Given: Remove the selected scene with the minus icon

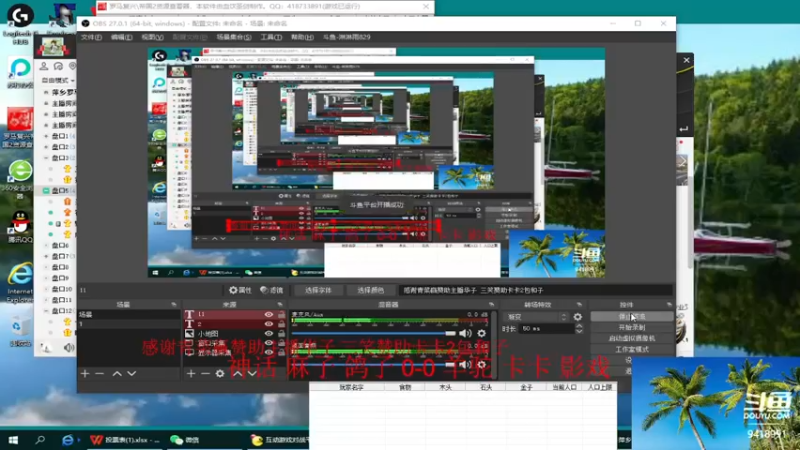Looking at the screenshot, I should click(x=99, y=373).
